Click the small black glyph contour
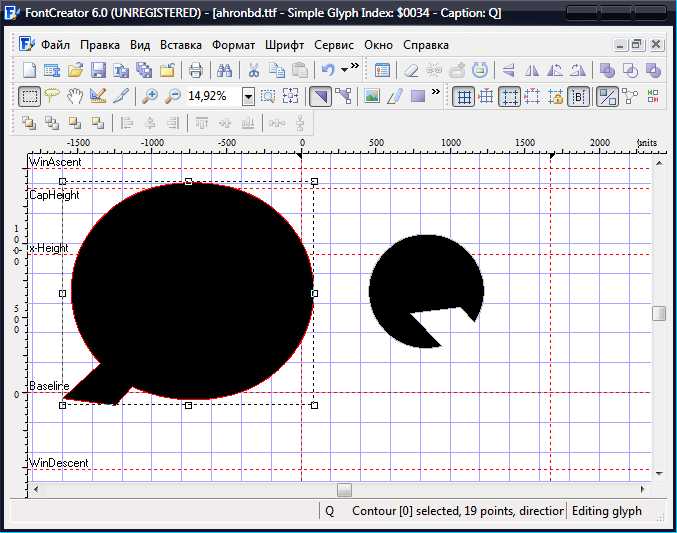The width and height of the screenshot is (677, 533). click(426, 291)
